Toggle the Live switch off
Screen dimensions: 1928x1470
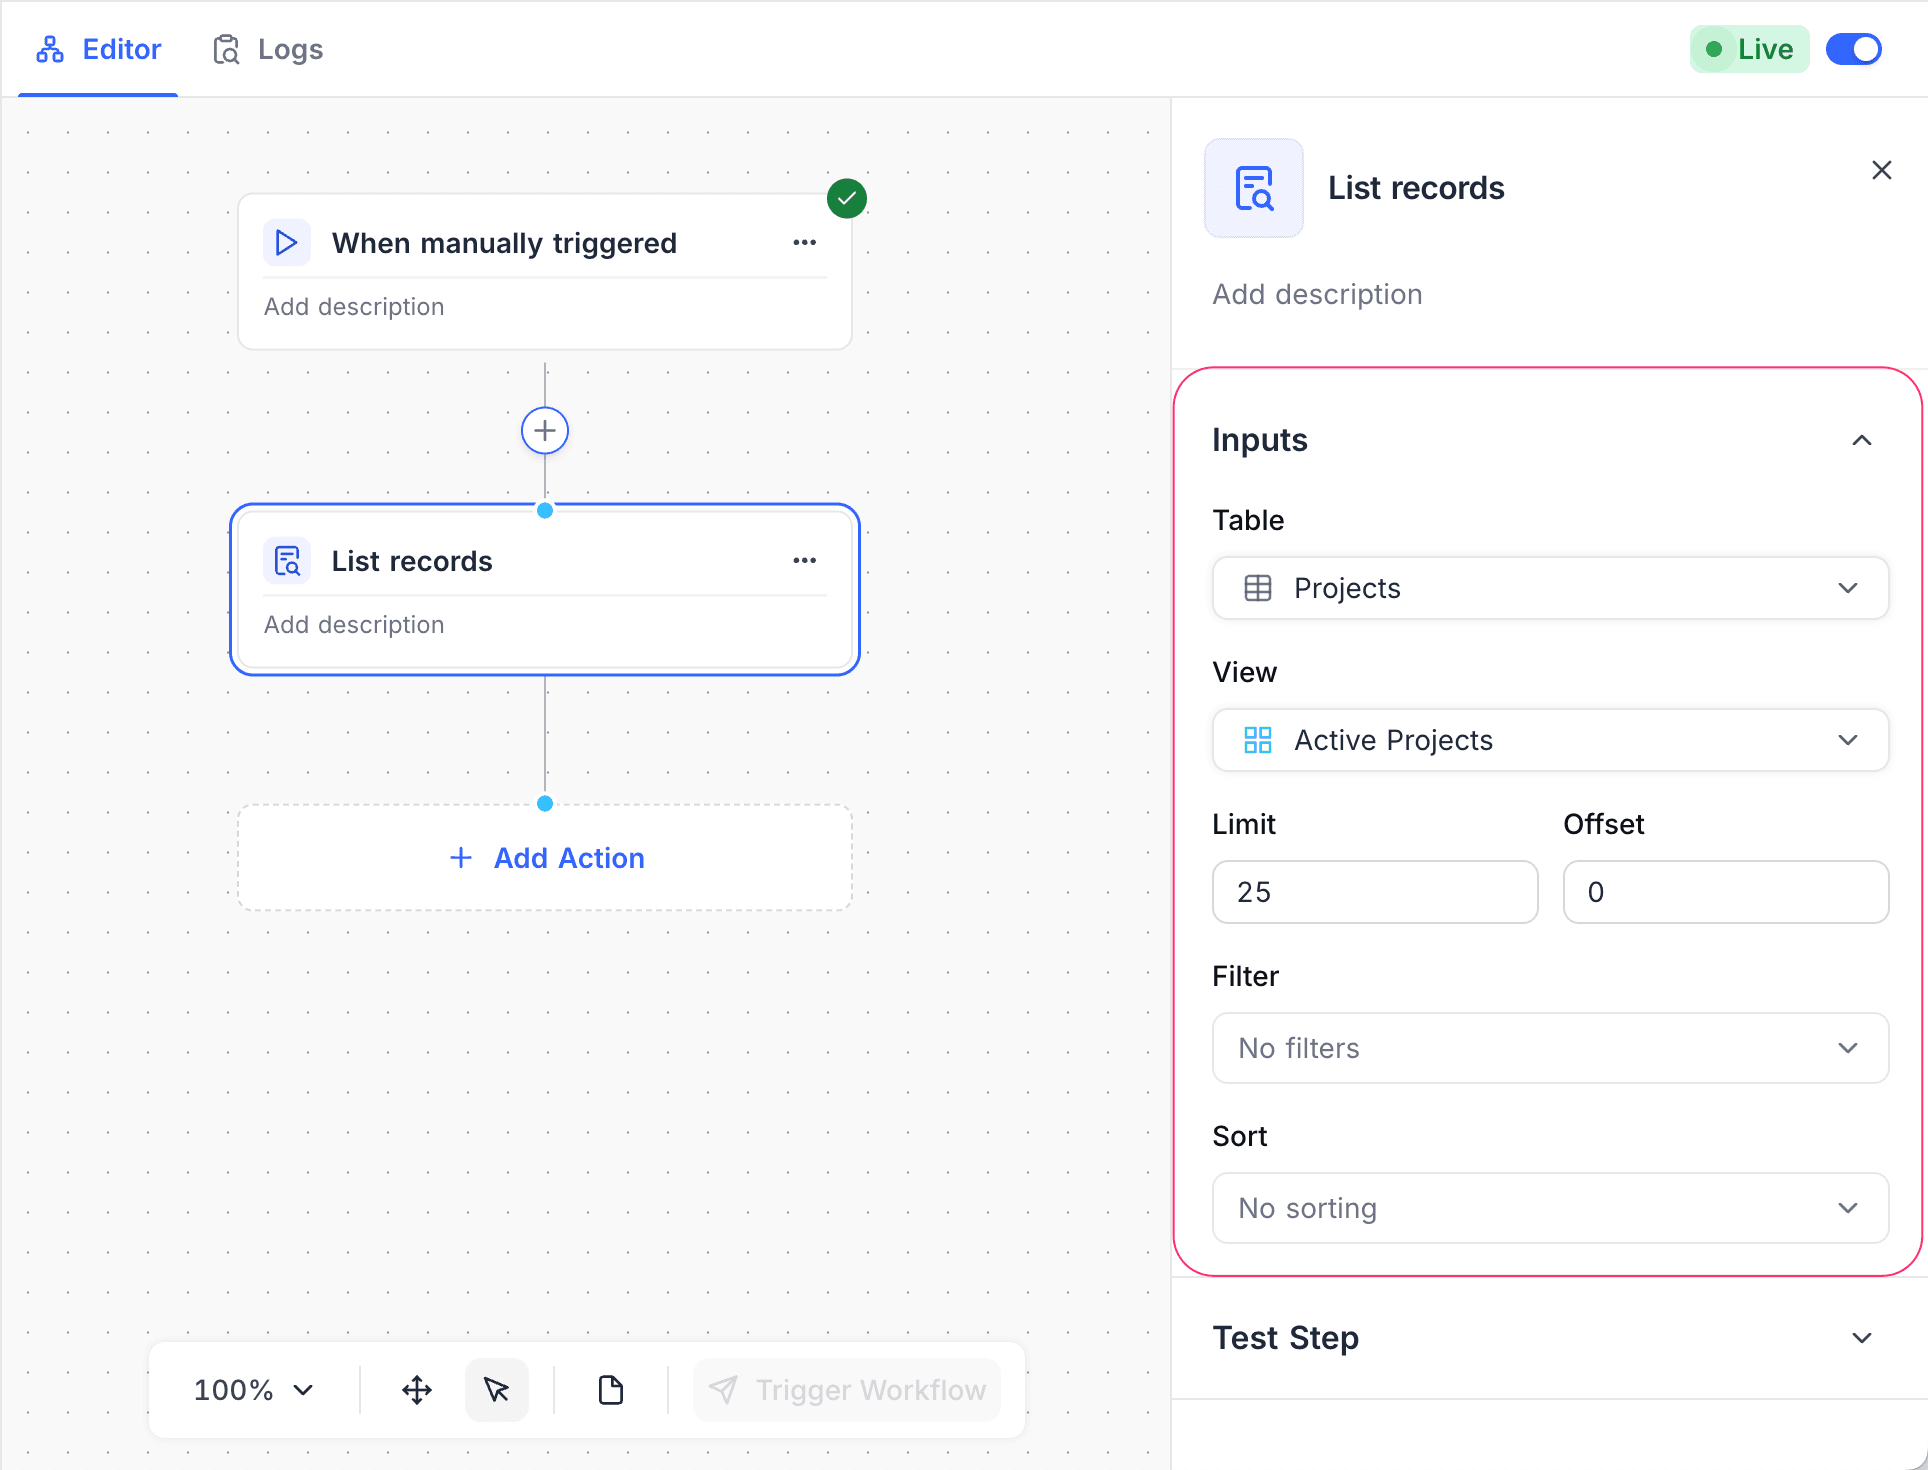coord(1854,48)
